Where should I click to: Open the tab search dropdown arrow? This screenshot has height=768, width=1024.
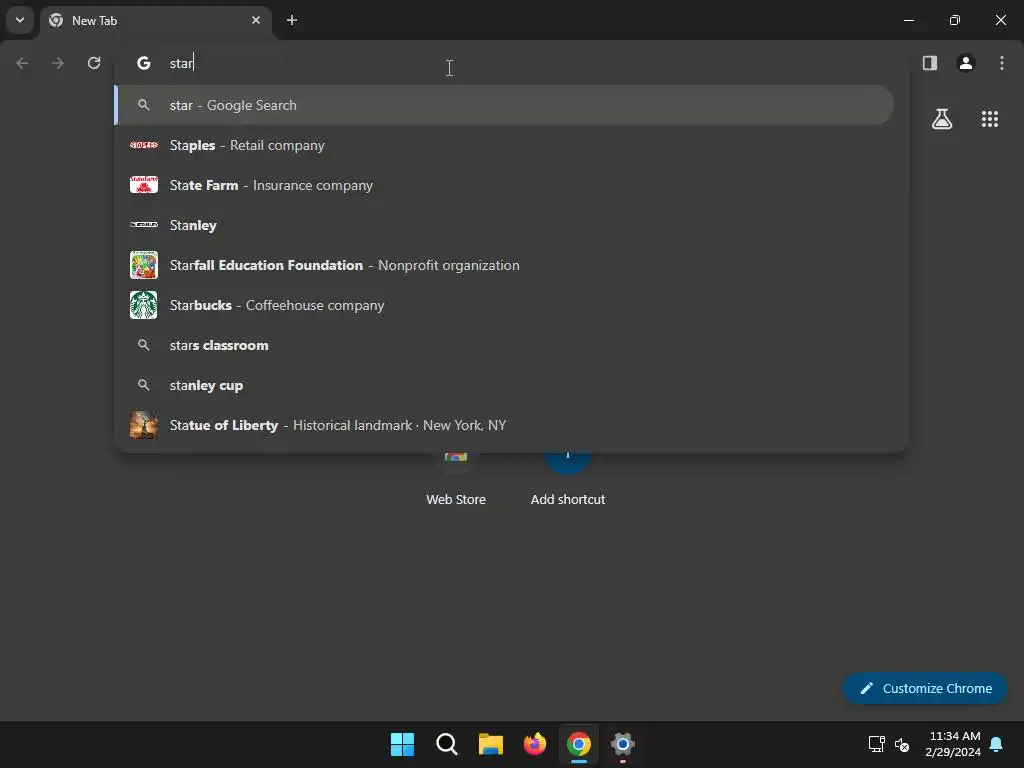[x=20, y=20]
